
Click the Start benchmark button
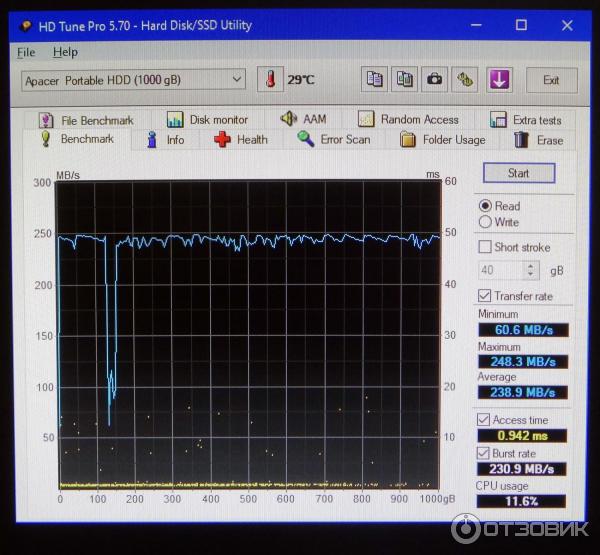point(519,173)
